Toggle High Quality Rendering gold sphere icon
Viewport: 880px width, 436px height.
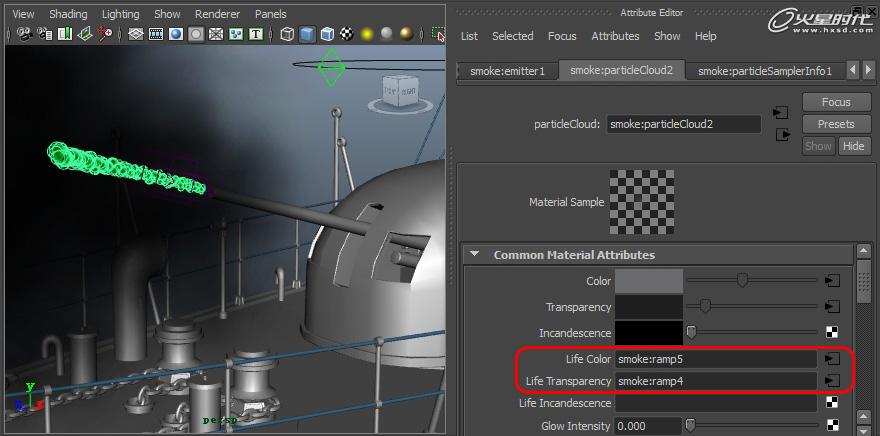point(407,34)
